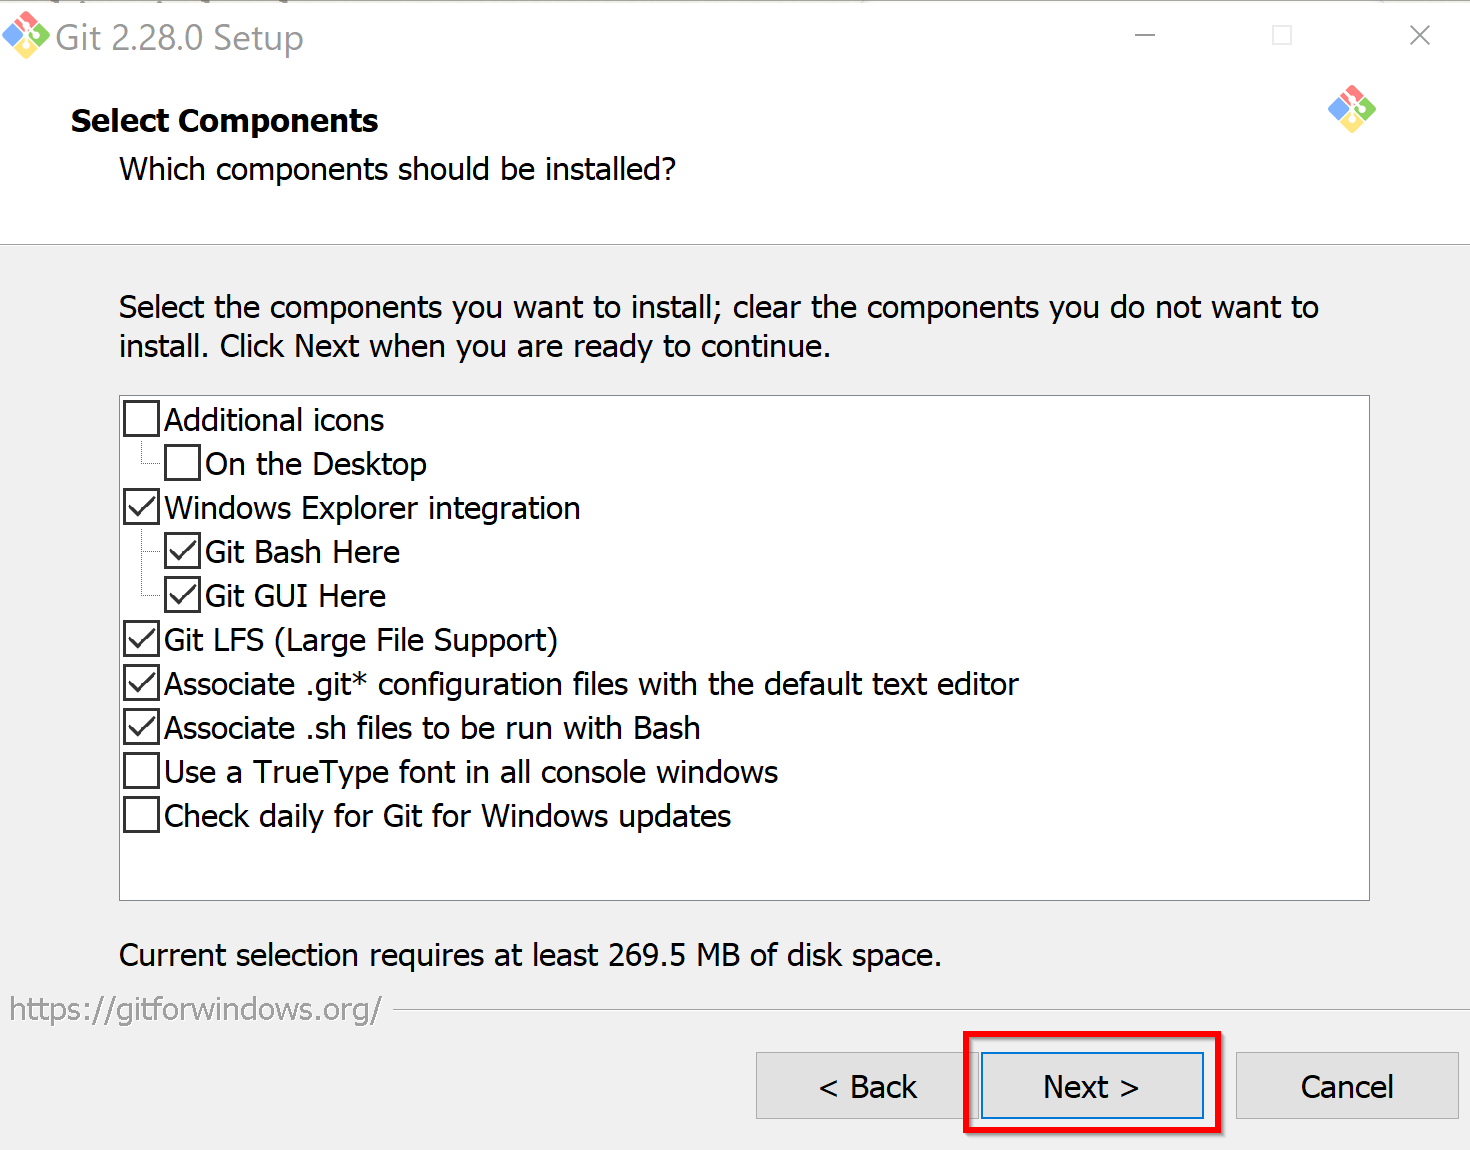Toggle the Git GUI Here checkbox
1470x1150 pixels.
(x=183, y=595)
